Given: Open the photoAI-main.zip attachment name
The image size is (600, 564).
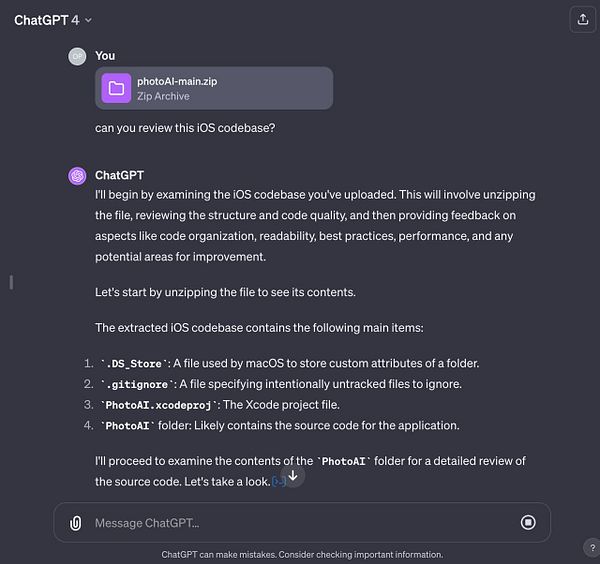Looking at the screenshot, I should (x=177, y=81).
